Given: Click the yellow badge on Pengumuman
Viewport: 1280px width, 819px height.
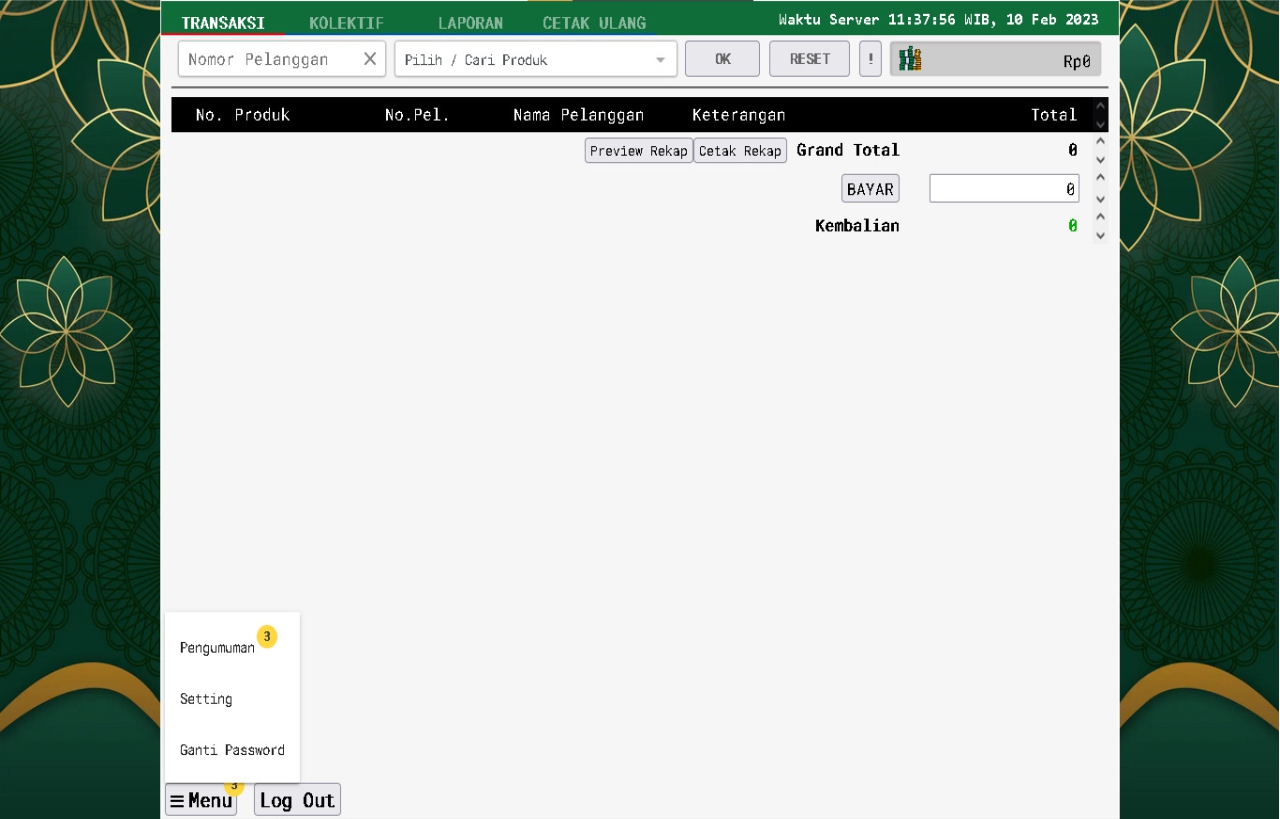Looking at the screenshot, I should pyautogui.click(x=267, y=636).
